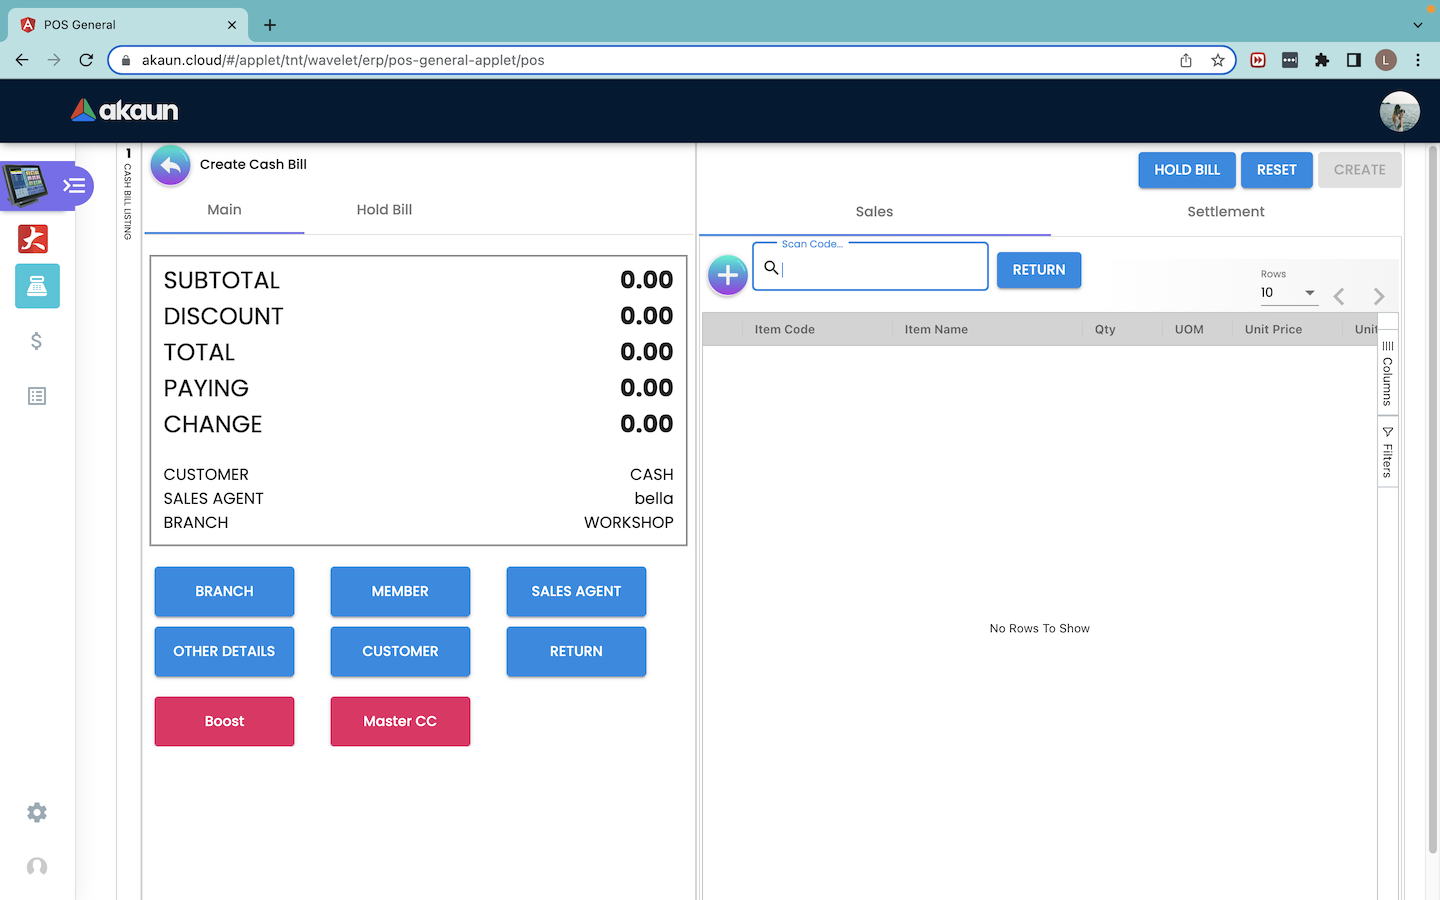Toggle the browser side panel icon
This screenshot has width=1440, height=900.
pyautogui.click(x=1354, y=60)
